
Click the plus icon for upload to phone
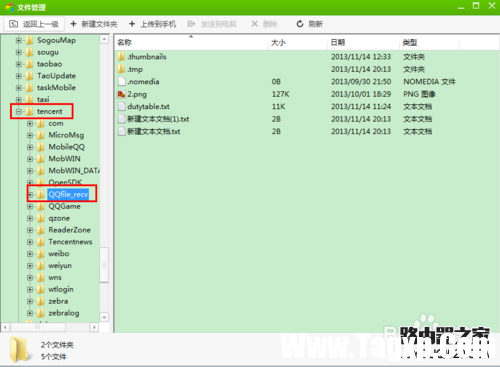tap(132, 24)
